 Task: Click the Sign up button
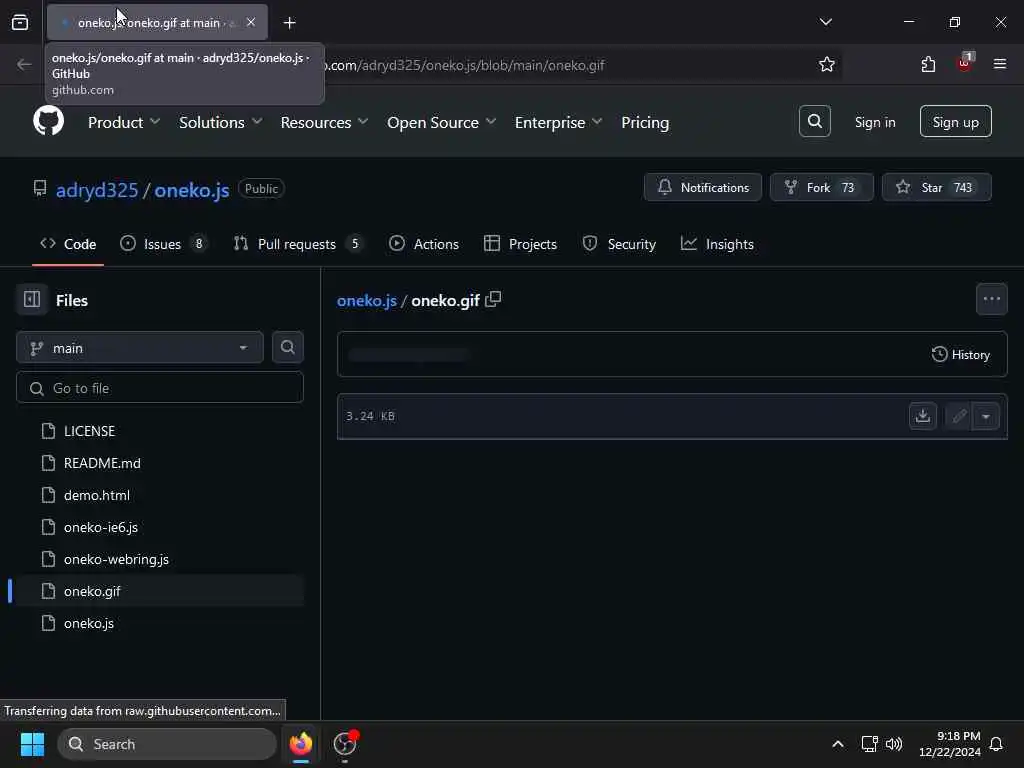[x=955, y=121]
